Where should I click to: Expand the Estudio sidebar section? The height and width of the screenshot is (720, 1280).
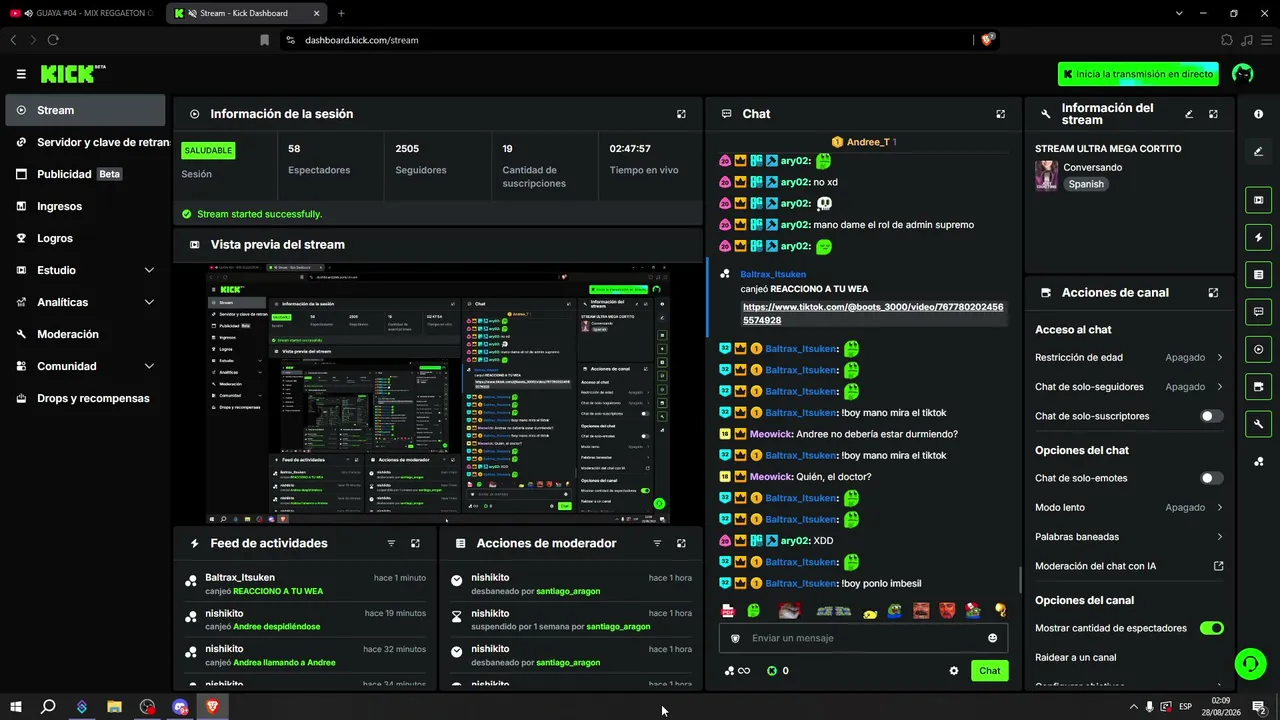149,270
